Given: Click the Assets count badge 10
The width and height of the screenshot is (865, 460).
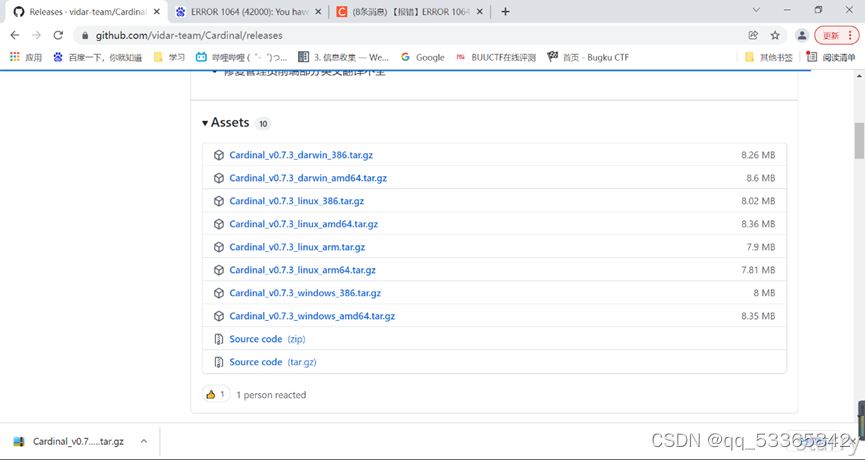Looking at the screenshot, I should click(263, 124).
